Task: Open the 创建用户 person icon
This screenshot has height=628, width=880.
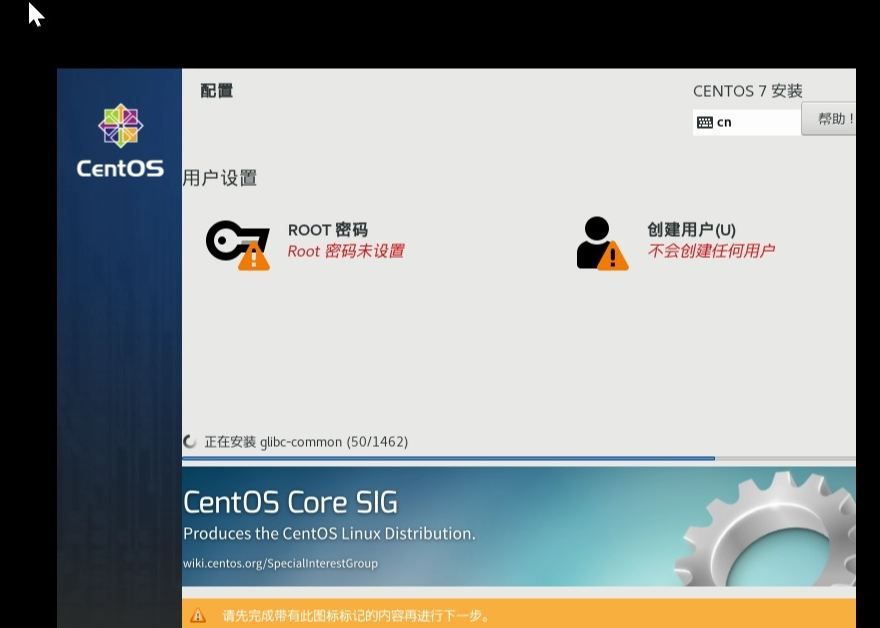Action: pyautogui.click(x=602, y=244)
